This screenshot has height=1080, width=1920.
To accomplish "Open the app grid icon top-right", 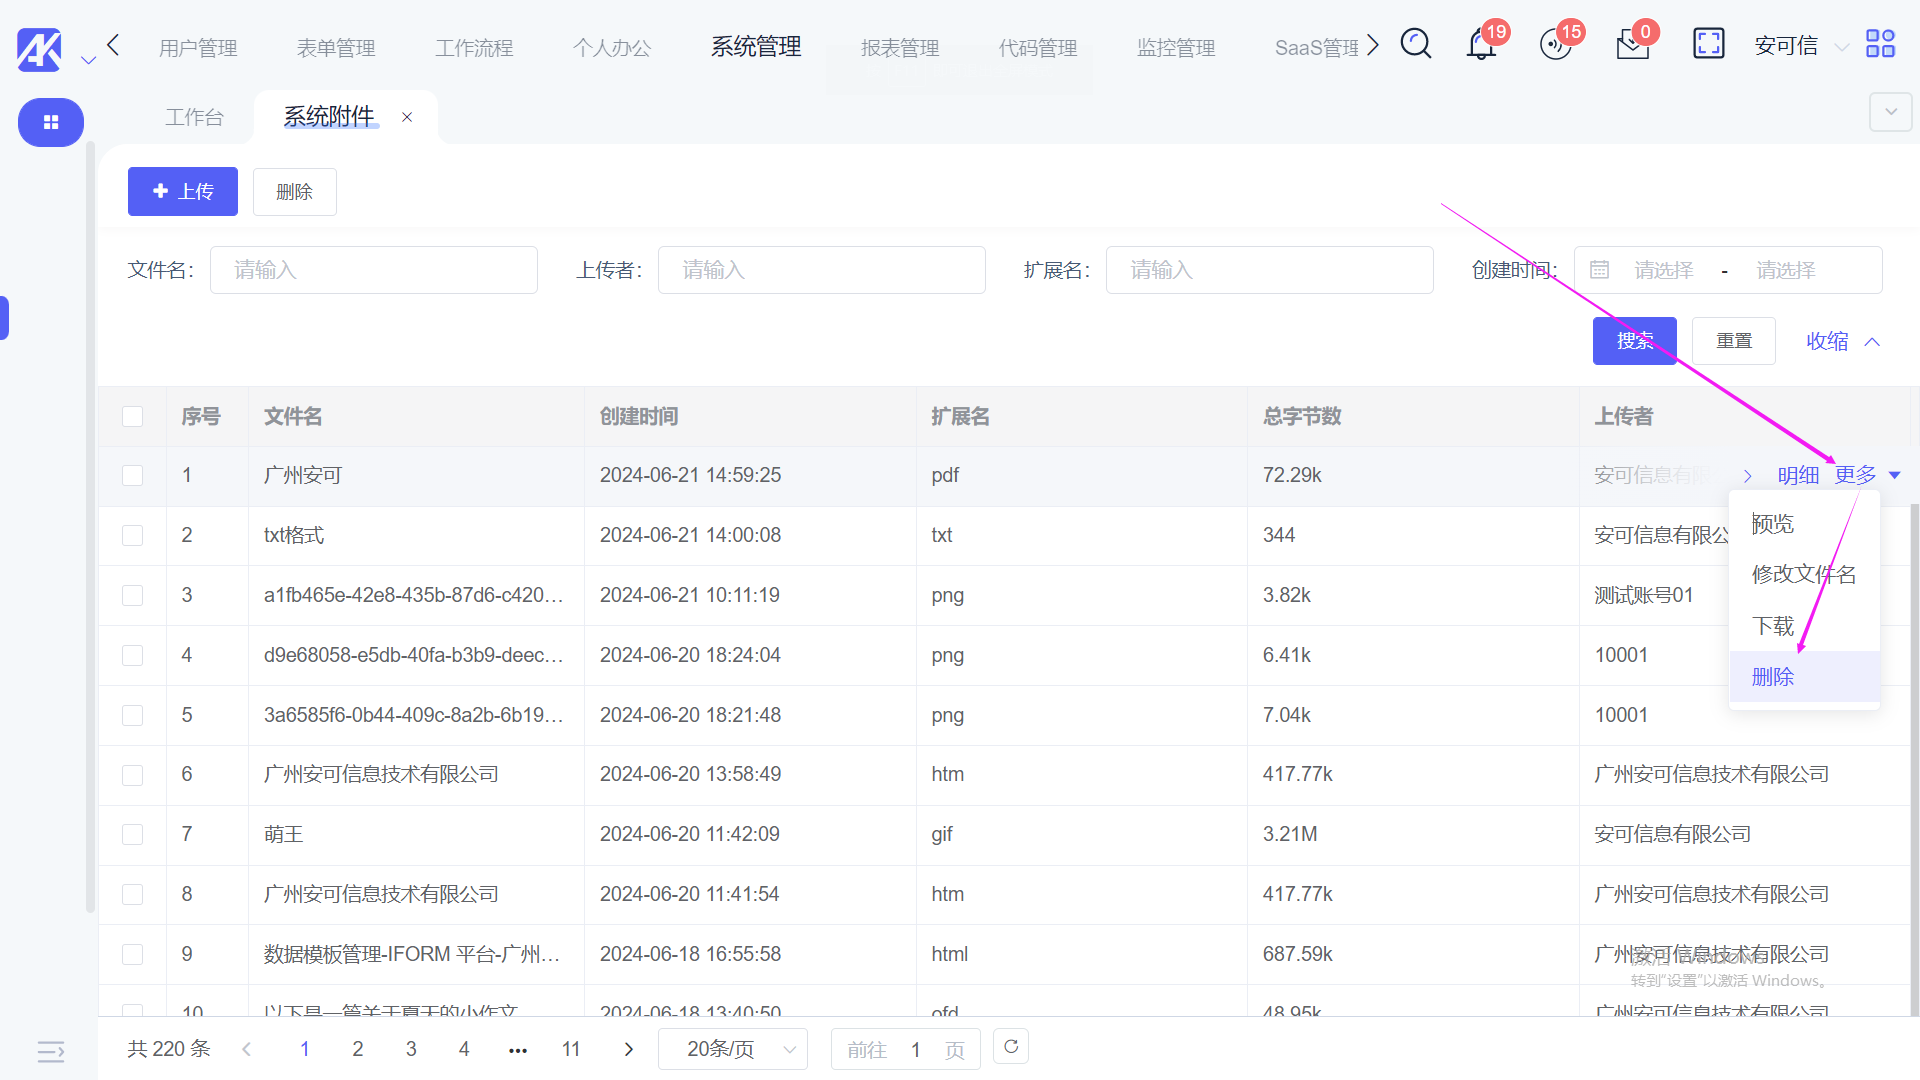I will click(1880, 44).
